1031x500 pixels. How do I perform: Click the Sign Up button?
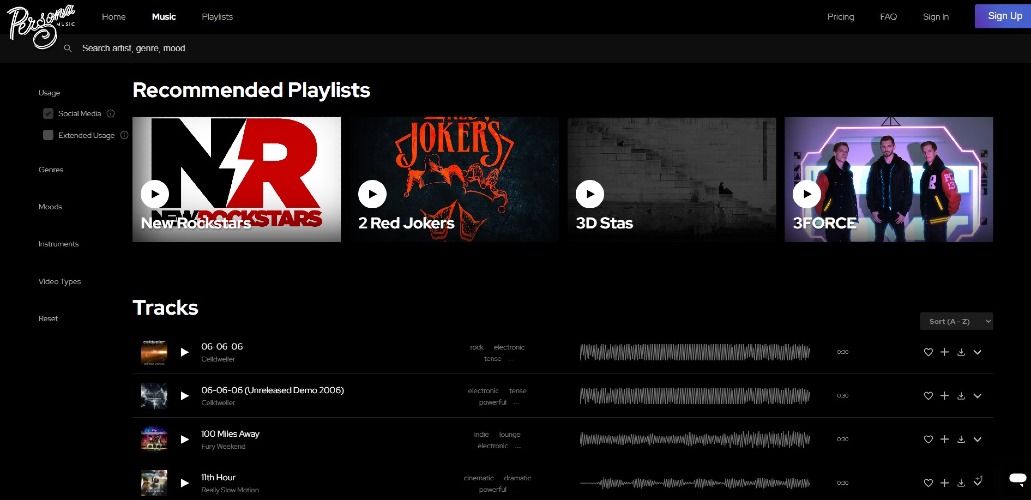point(1003,16)
